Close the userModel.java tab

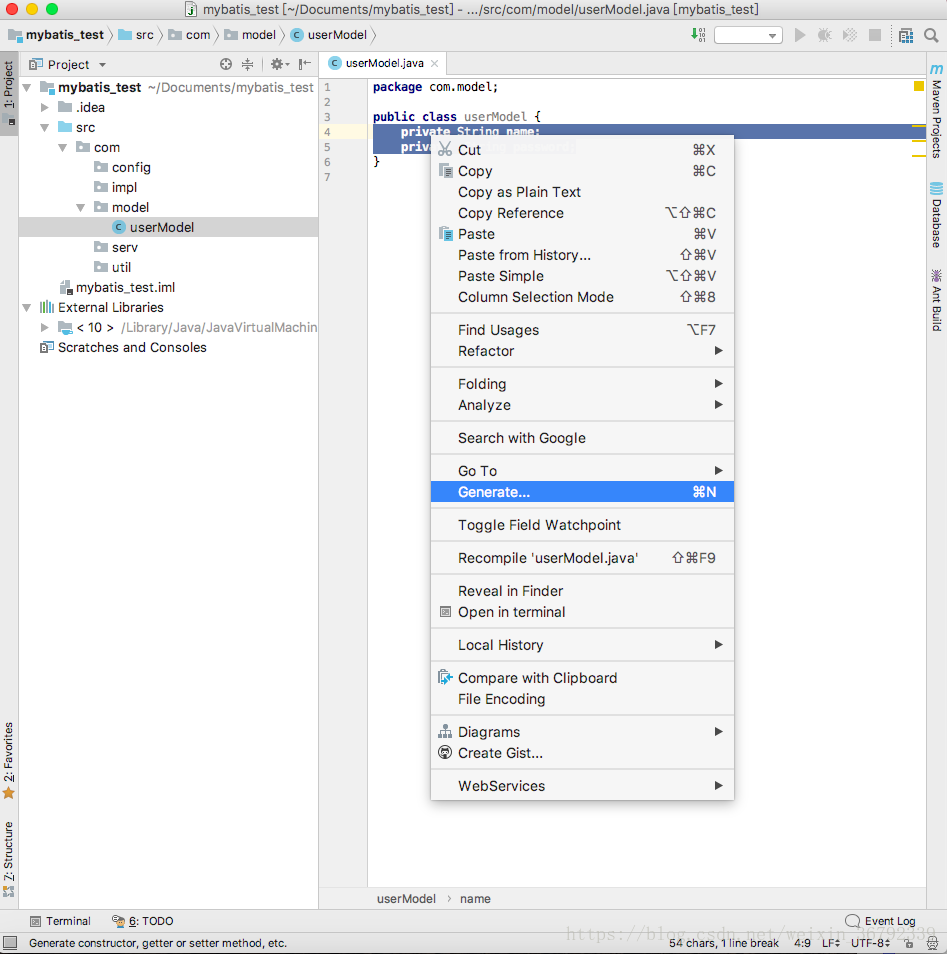pyautogui.click(x=435, y=63)
